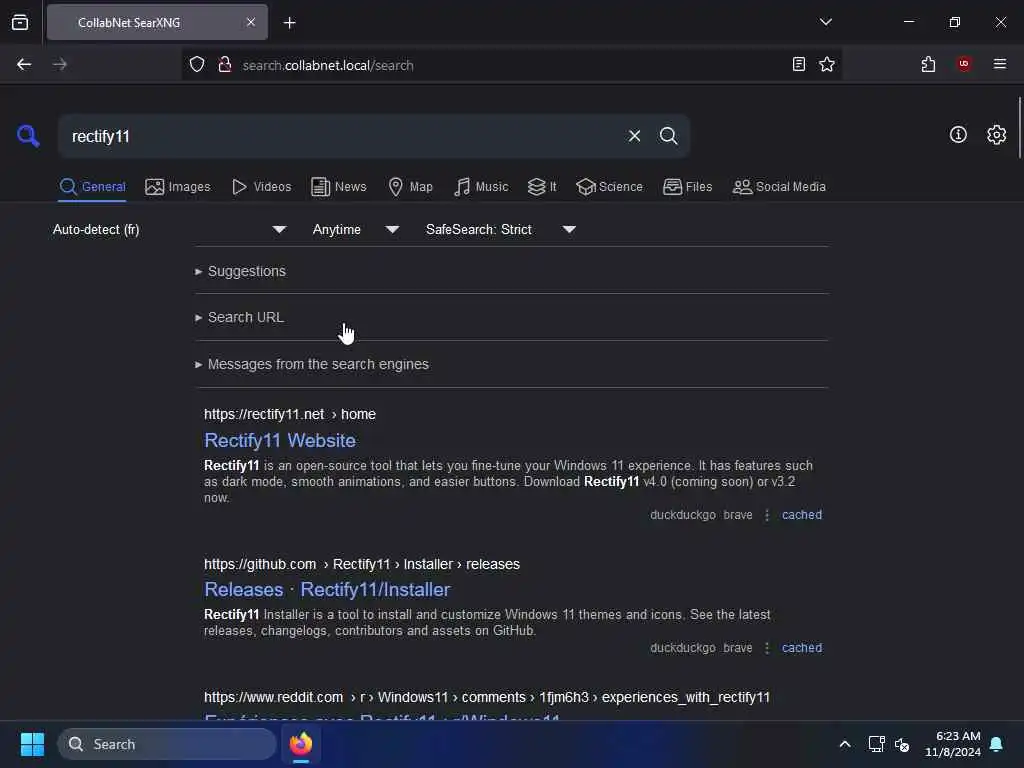Click duckduckgo label on Rectify11 Website result

[682, 515]
